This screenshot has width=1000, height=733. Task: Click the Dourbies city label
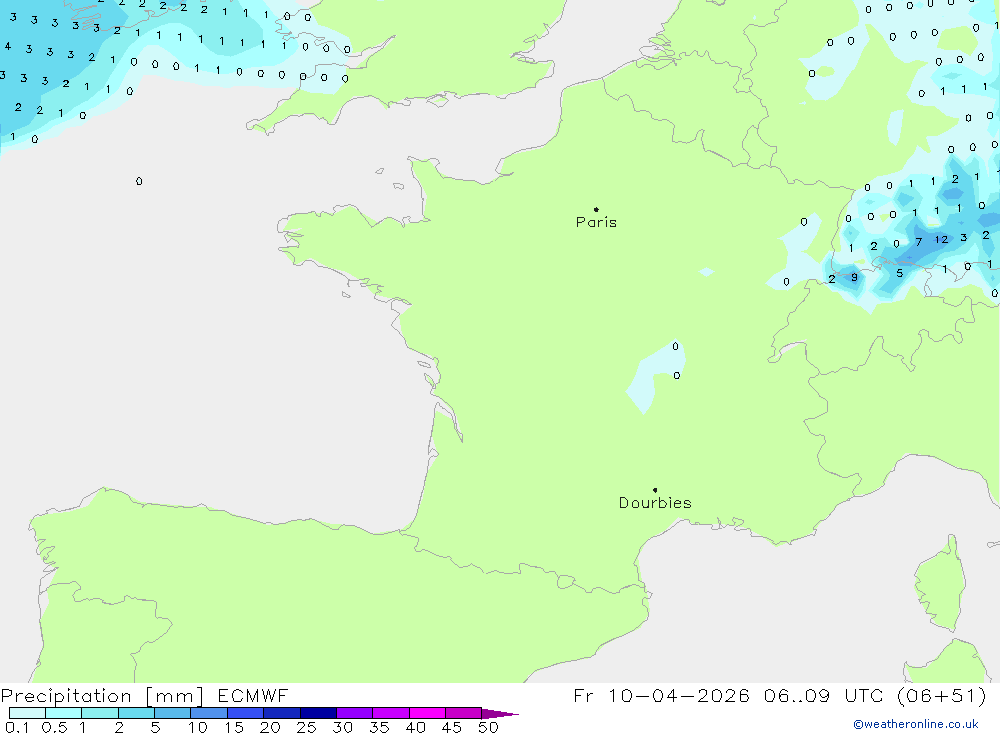tap(655, 503)
